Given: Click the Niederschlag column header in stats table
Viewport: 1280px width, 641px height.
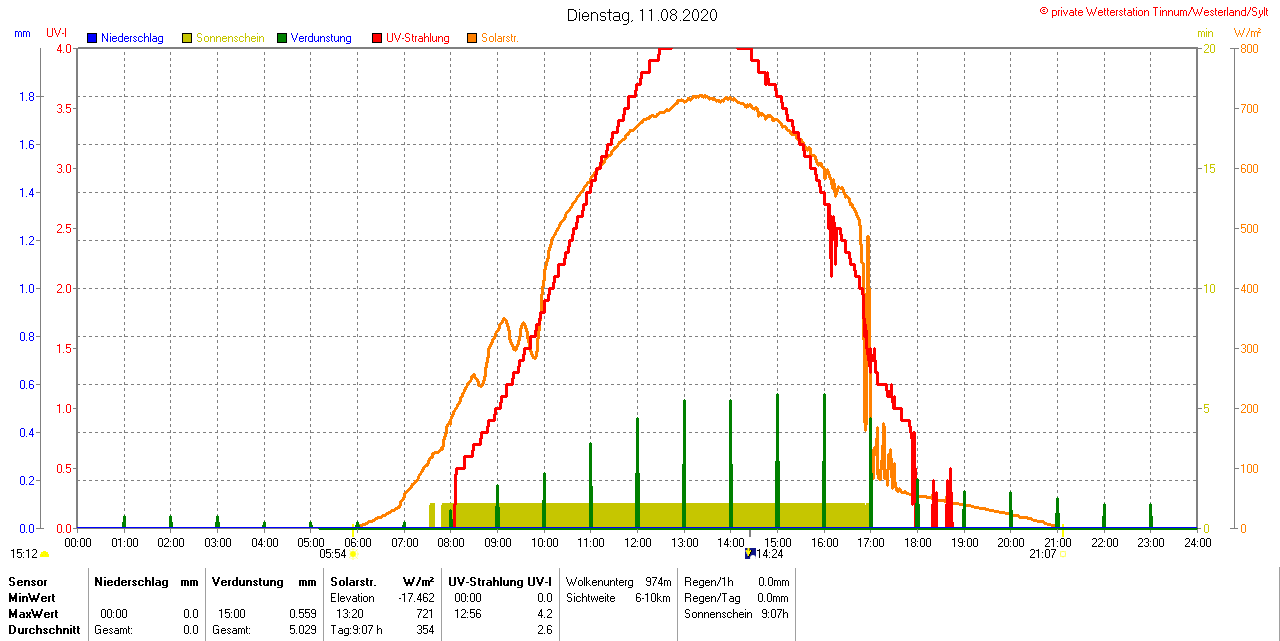Looking at the screenshot, I should (130, 581).
